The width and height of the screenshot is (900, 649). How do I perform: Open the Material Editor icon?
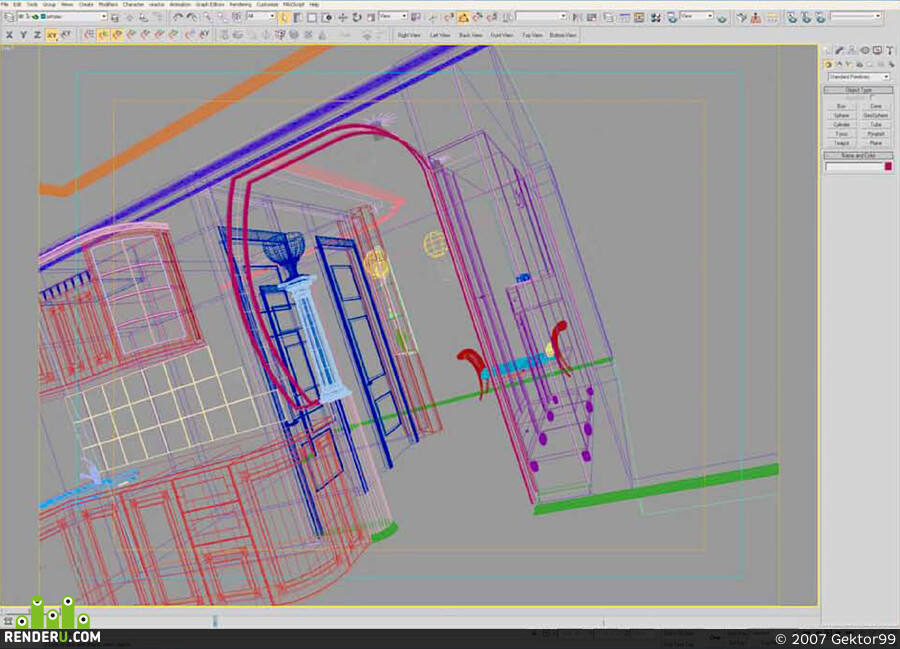click(x=655, y=18)
